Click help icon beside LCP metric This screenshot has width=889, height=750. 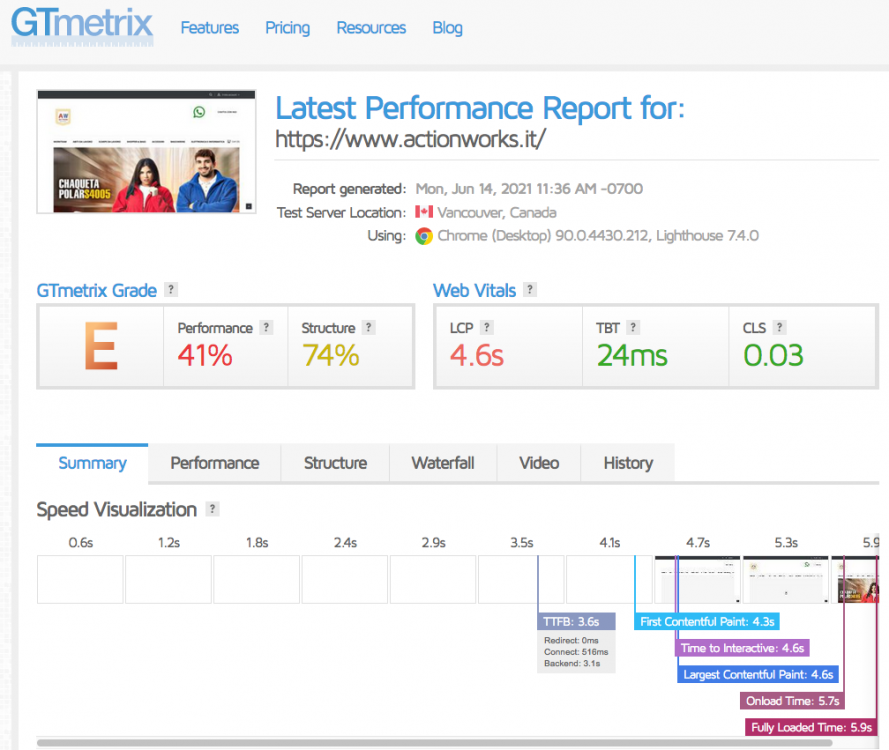pyautogui.click(x=487, y=327)
